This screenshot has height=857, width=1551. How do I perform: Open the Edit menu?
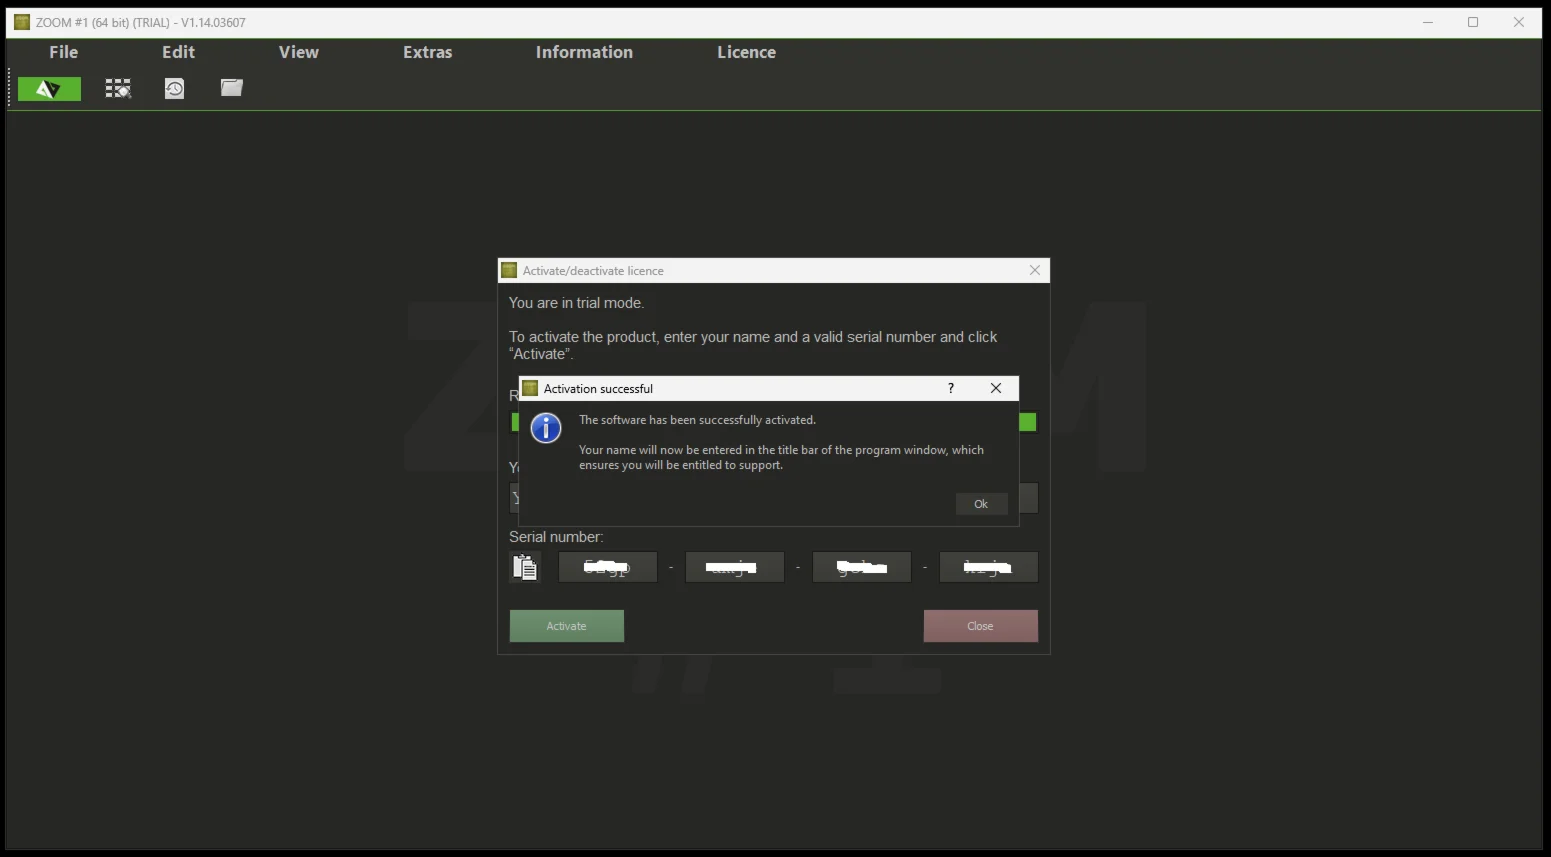[x=178, y=52]
